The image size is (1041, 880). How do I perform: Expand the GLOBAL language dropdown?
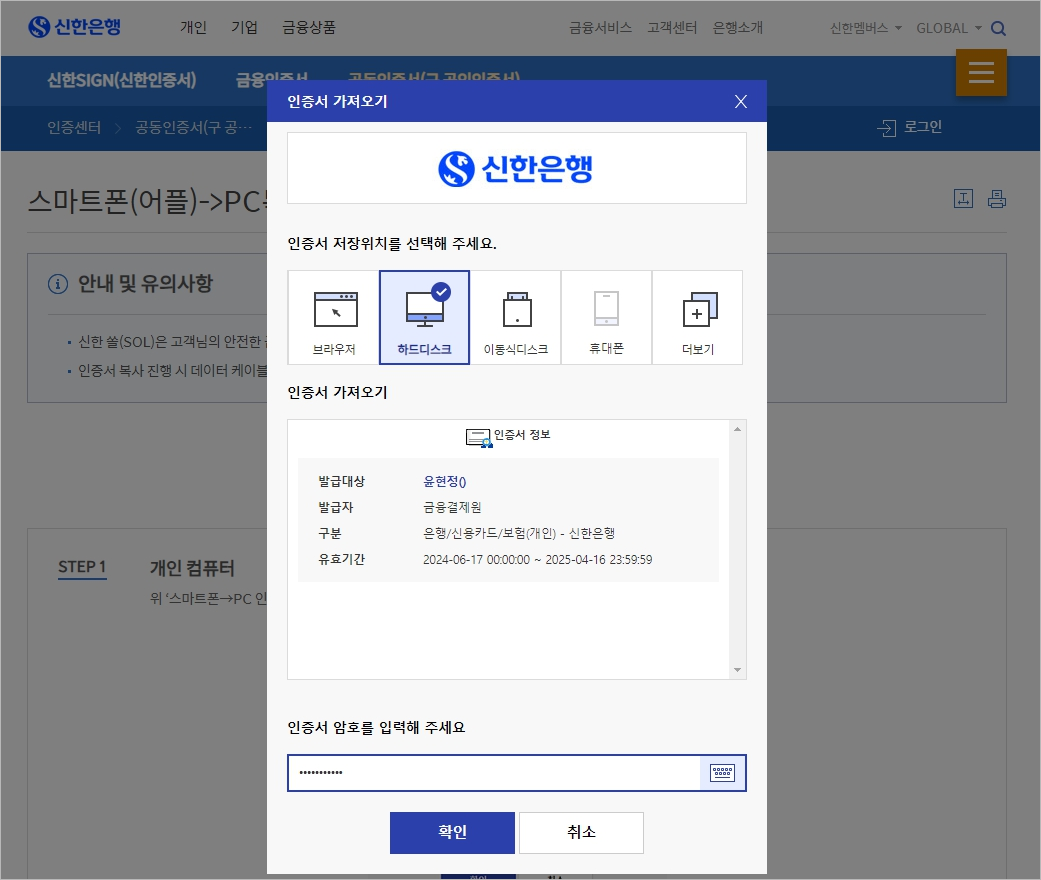949,28
